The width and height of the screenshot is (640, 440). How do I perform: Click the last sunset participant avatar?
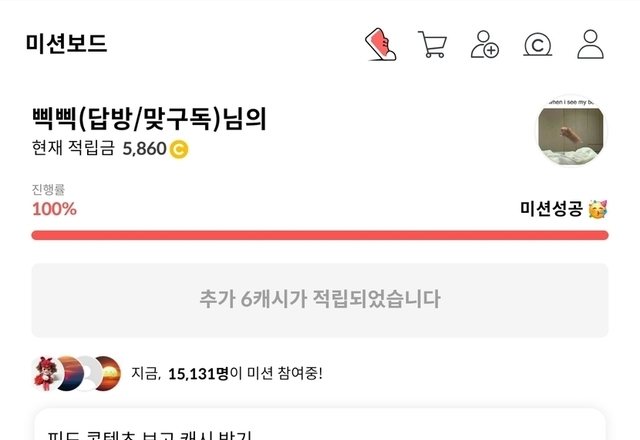click(x=106, y=373)
